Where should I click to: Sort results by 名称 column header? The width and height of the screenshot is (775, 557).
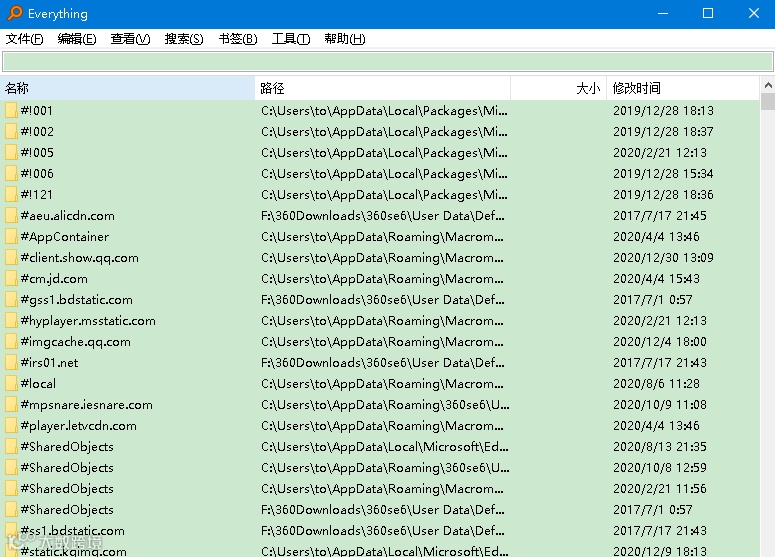click(x=128, y=88)
